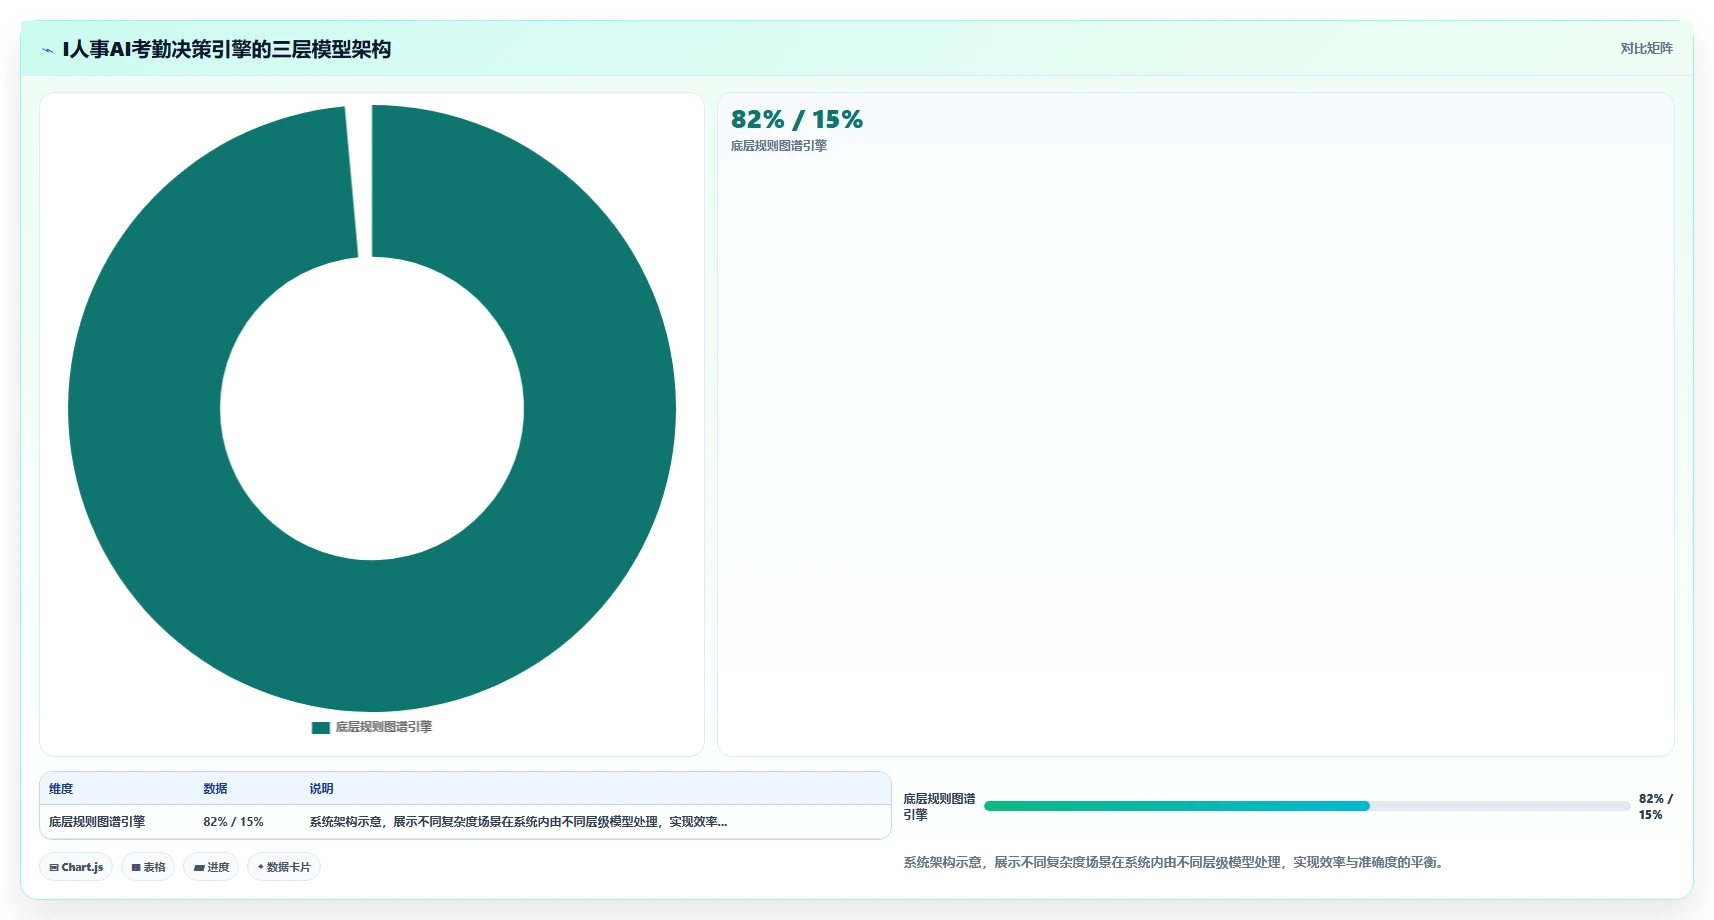Select the 底层规则图谱引擎 table cell
The width and height of the screenshot is (1714, 920).
coord(97,822)
